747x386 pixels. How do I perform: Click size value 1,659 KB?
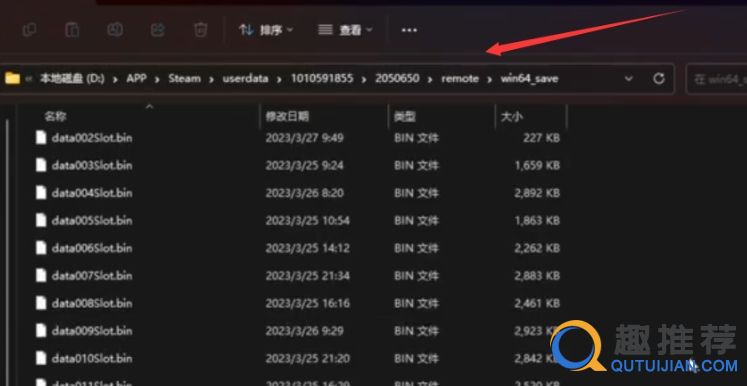point(537,166)
